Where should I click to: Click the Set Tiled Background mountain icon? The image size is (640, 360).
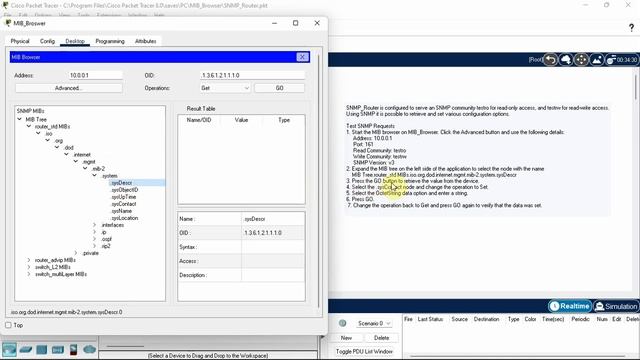coord(597,60)
